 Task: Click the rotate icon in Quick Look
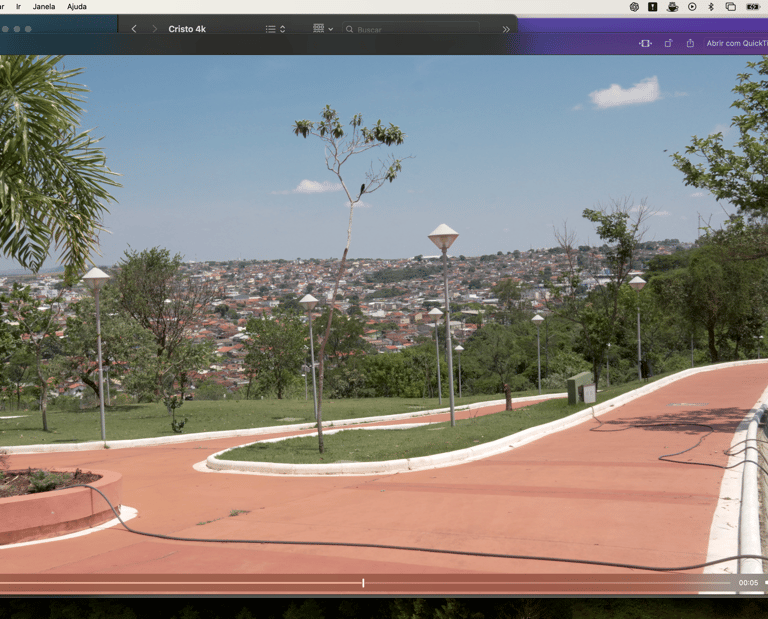[x=668, y=44]
